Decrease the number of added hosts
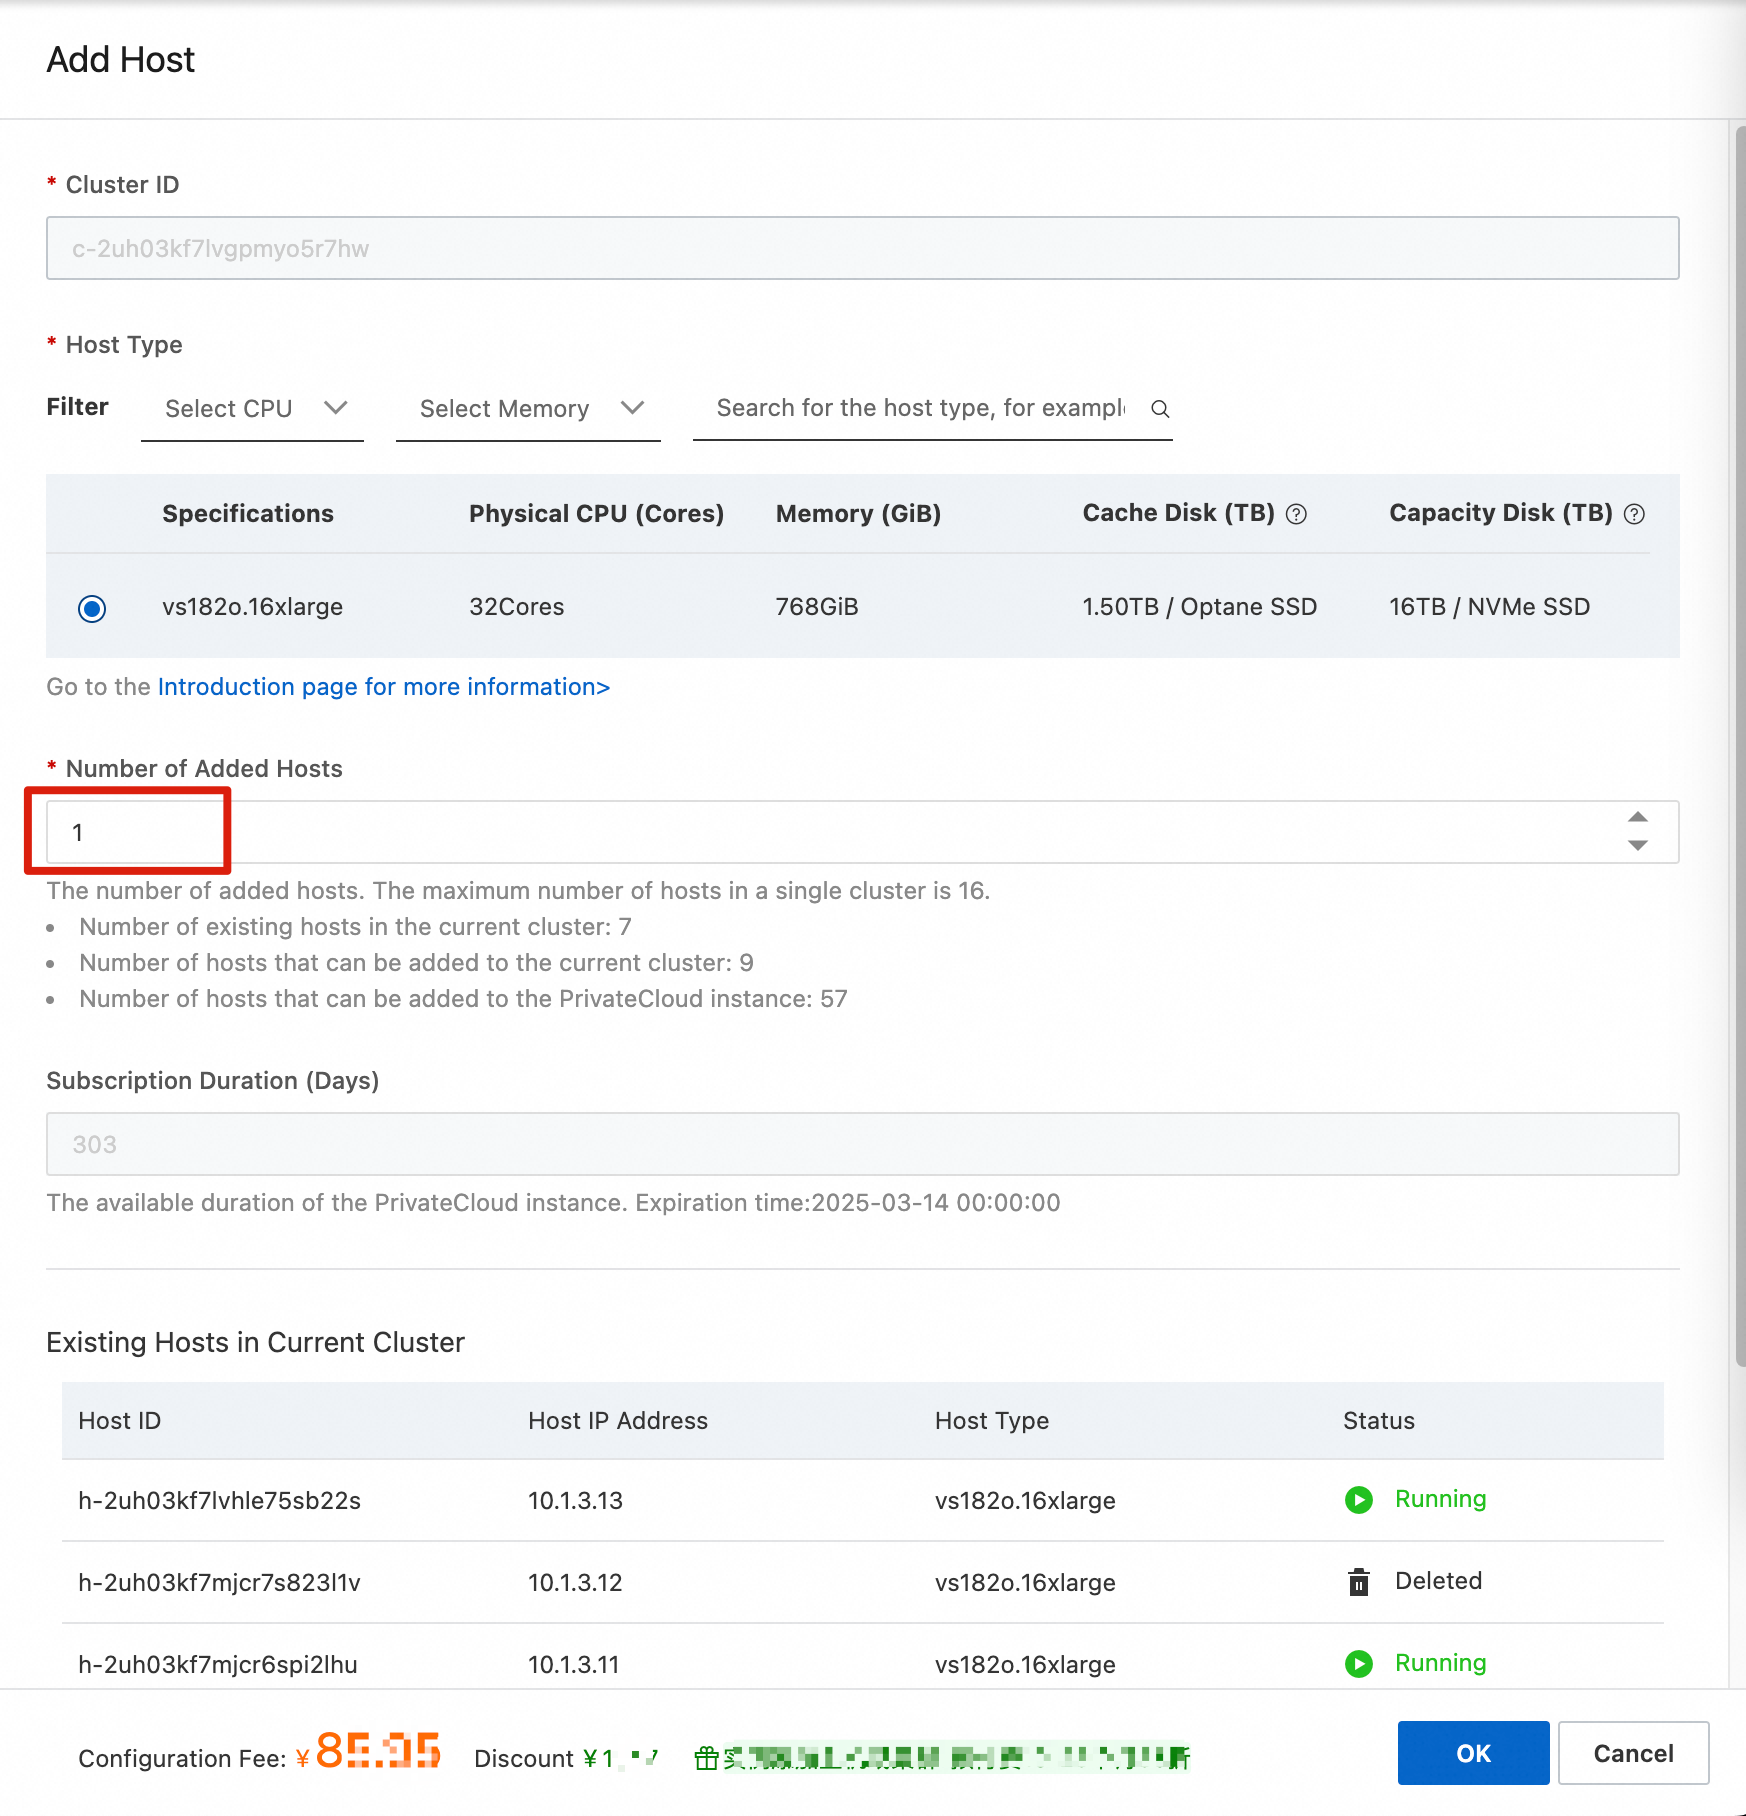This screenshot has height=1816, width=1746. [x=1638, y=846]
